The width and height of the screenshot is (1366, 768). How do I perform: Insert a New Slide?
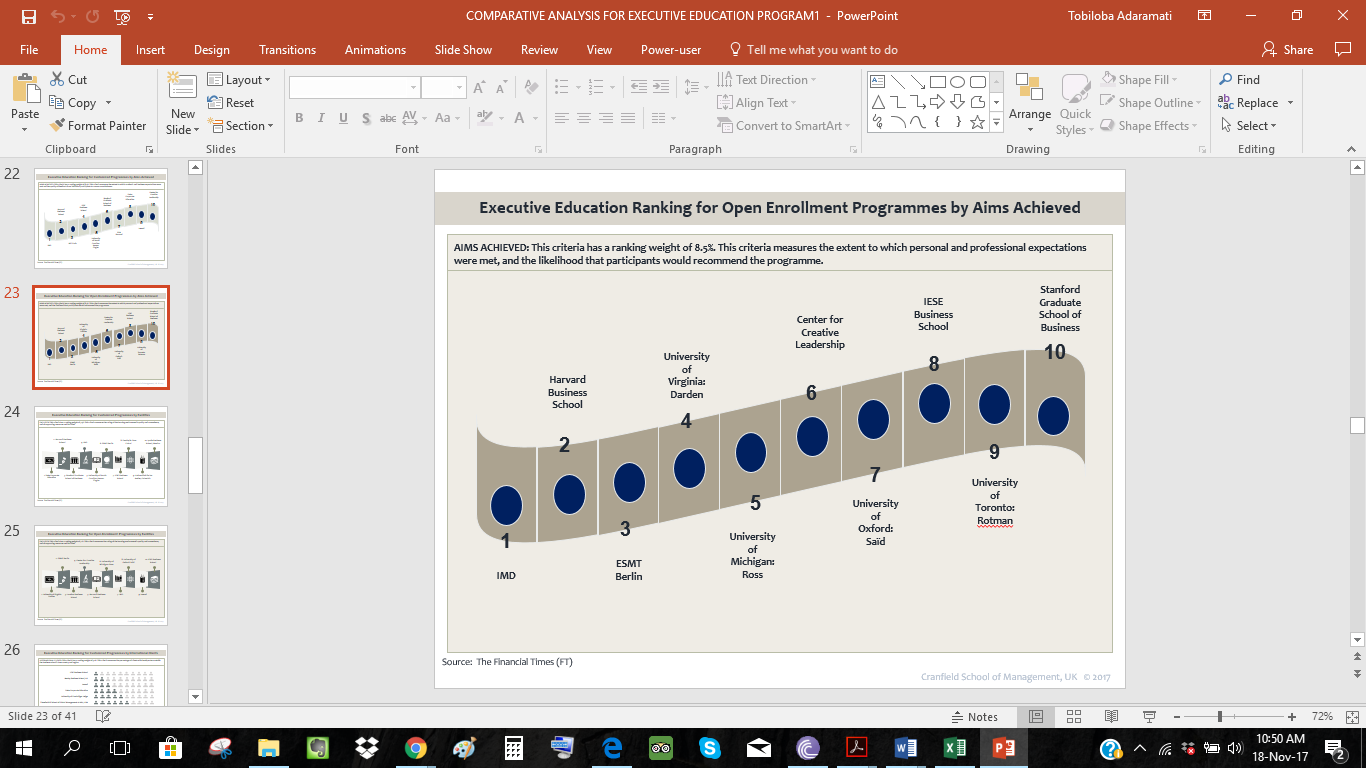[x=183, y=103]
